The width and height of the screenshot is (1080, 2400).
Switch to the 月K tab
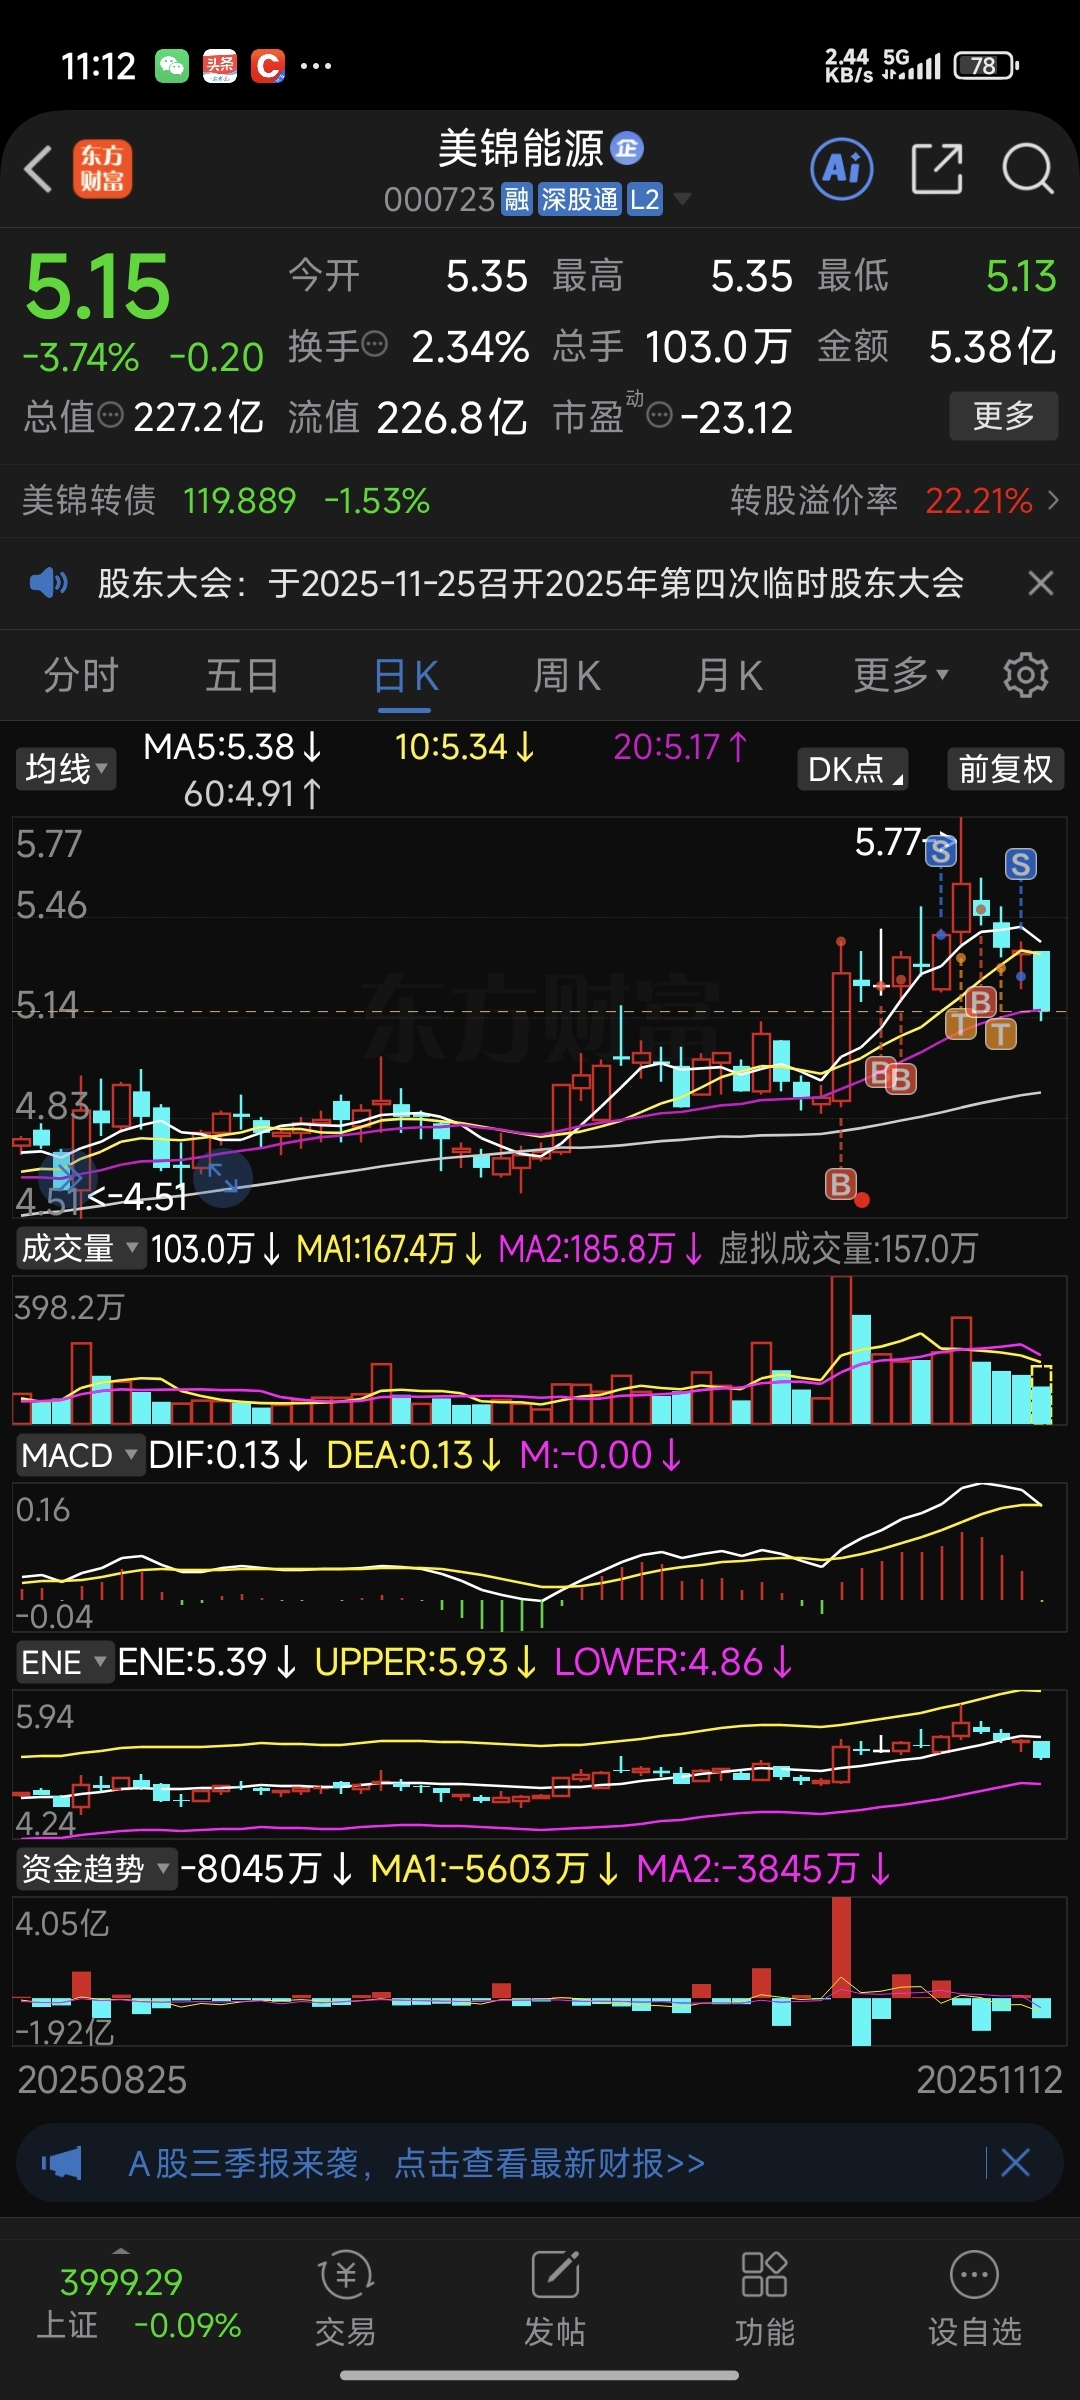tap(729, 675)
